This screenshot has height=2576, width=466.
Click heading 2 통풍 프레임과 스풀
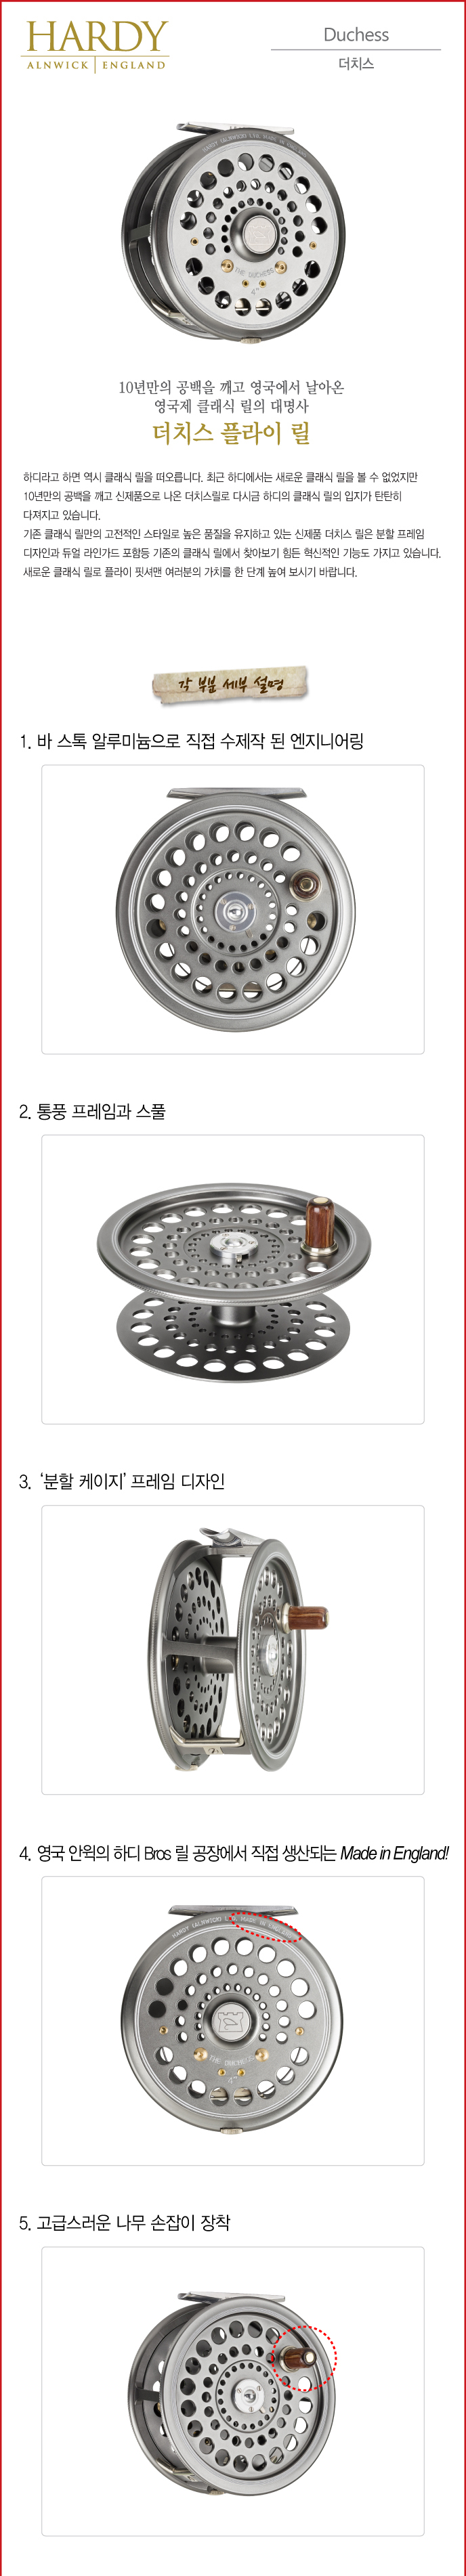(92, 1111)
